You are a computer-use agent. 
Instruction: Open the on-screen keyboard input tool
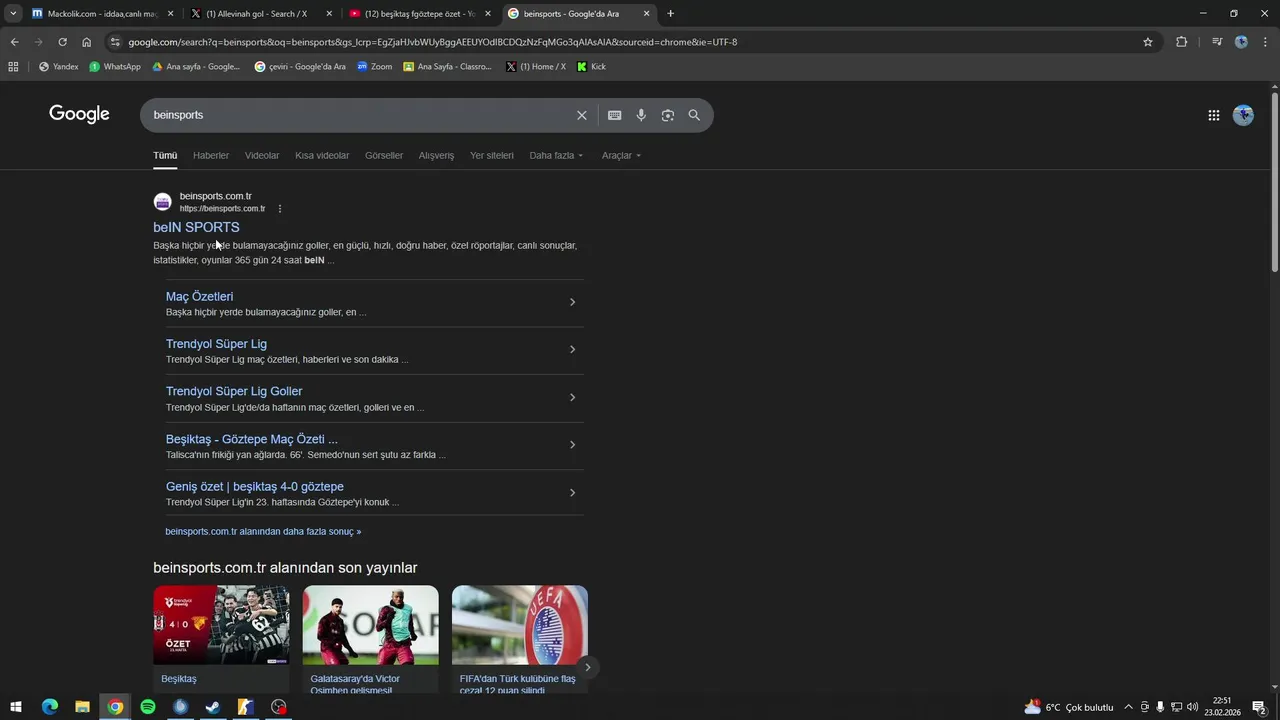(x=614, y=115)
